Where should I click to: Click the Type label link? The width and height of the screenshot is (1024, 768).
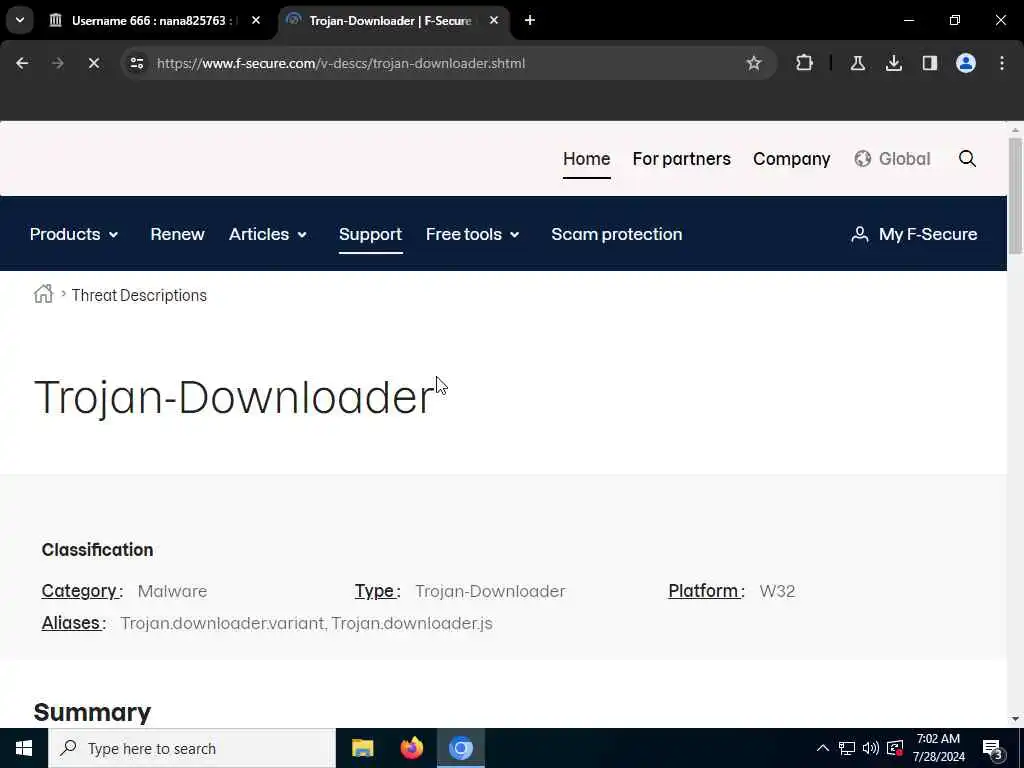click(x=375, y=591)
